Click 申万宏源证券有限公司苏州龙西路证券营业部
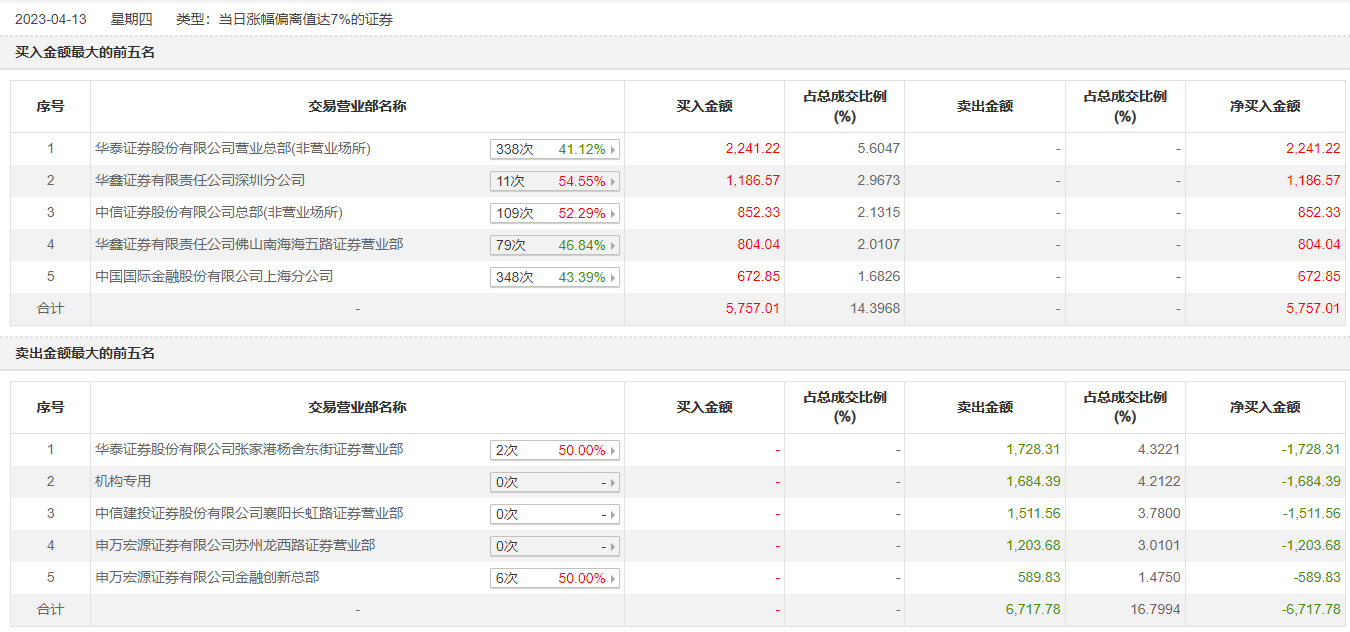1350x632 pixels. [x=235, y=546]
